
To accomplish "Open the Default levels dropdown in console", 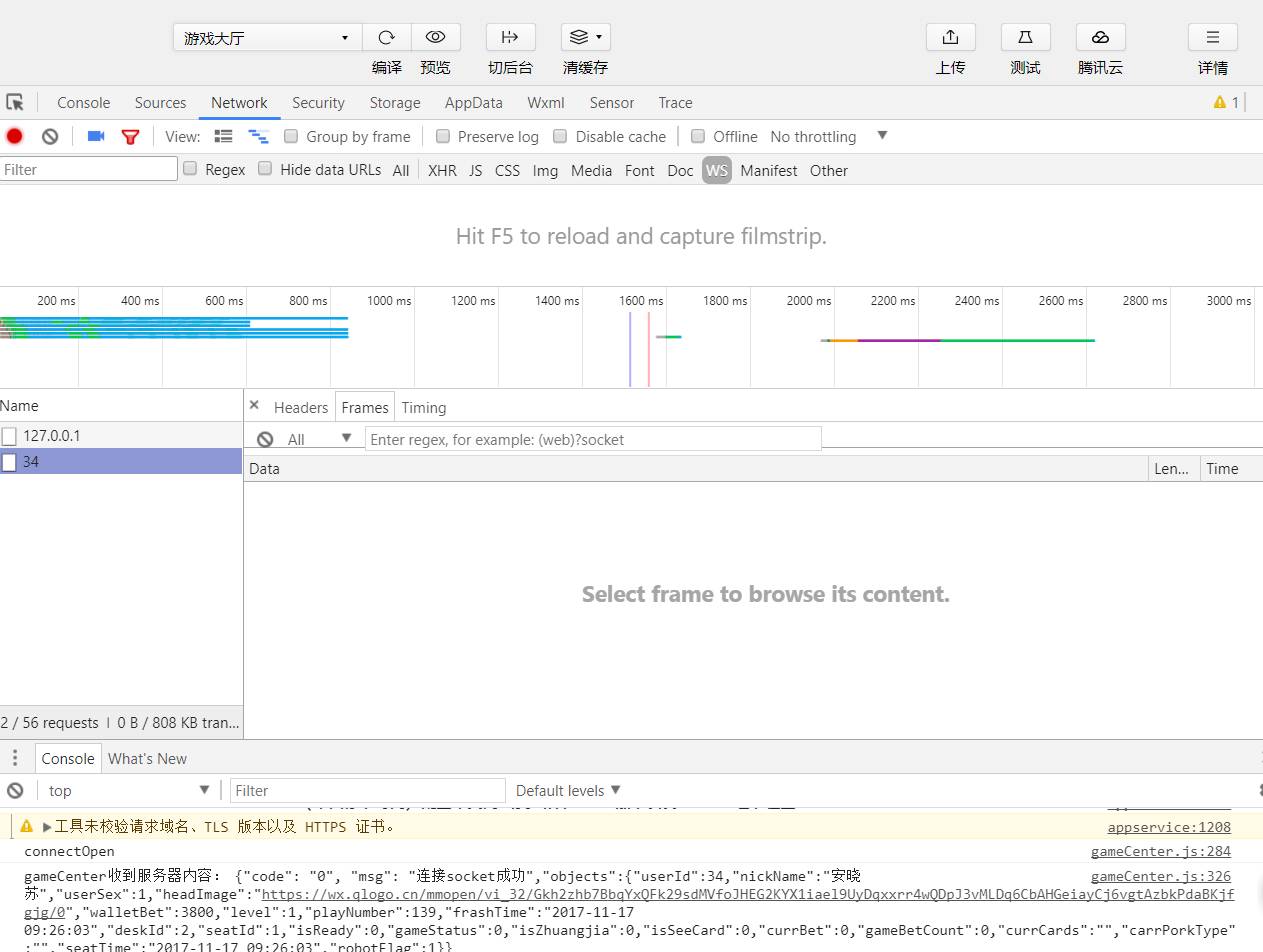I will click(568, 790).
